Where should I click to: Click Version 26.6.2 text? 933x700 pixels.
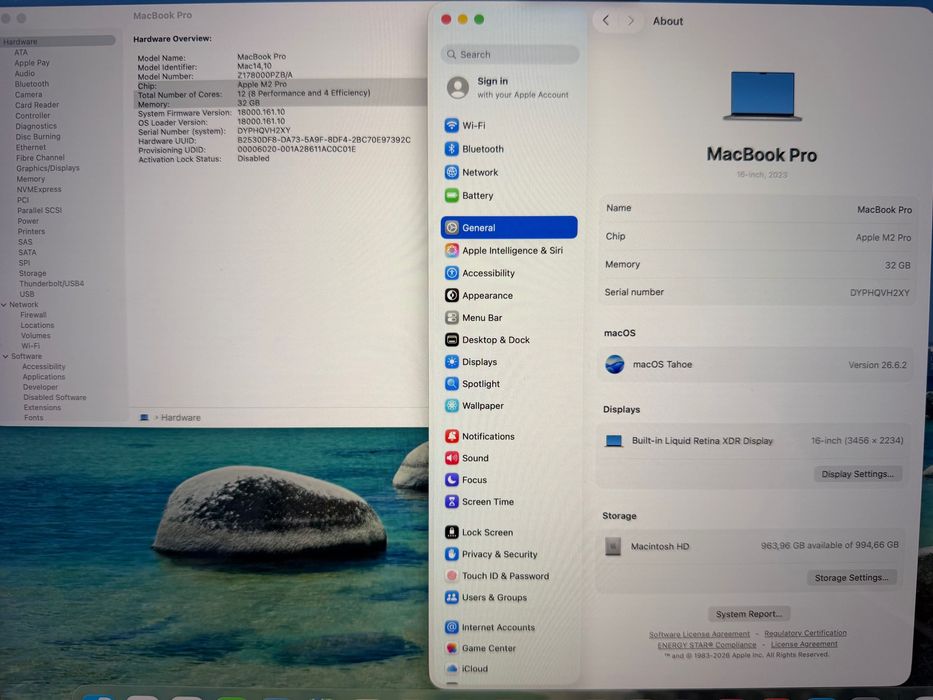tap(878, 365)
